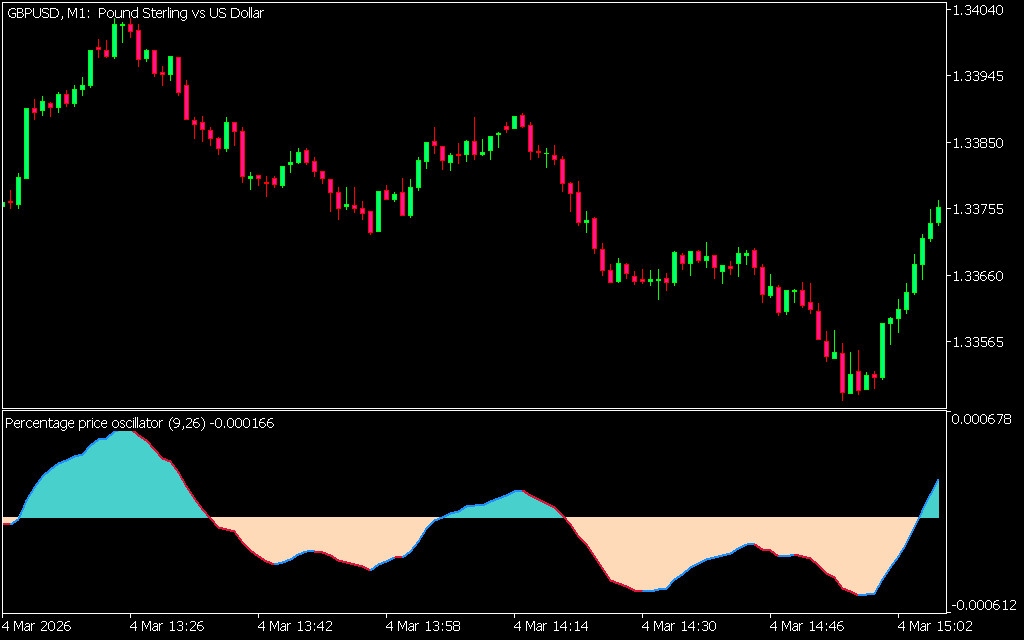Click the 4 Mar 14:30 time marker

[678, 626]
